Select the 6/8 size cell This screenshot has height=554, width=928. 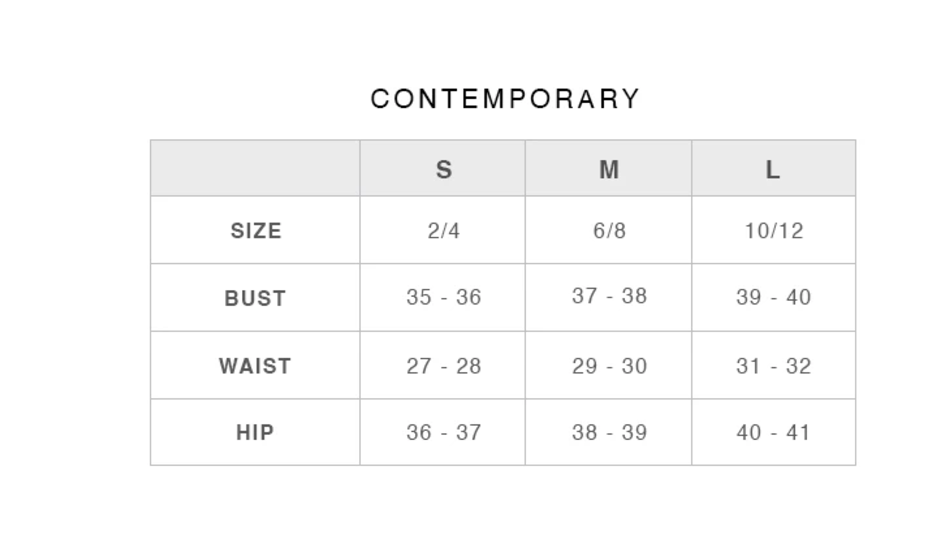[609, 231]
